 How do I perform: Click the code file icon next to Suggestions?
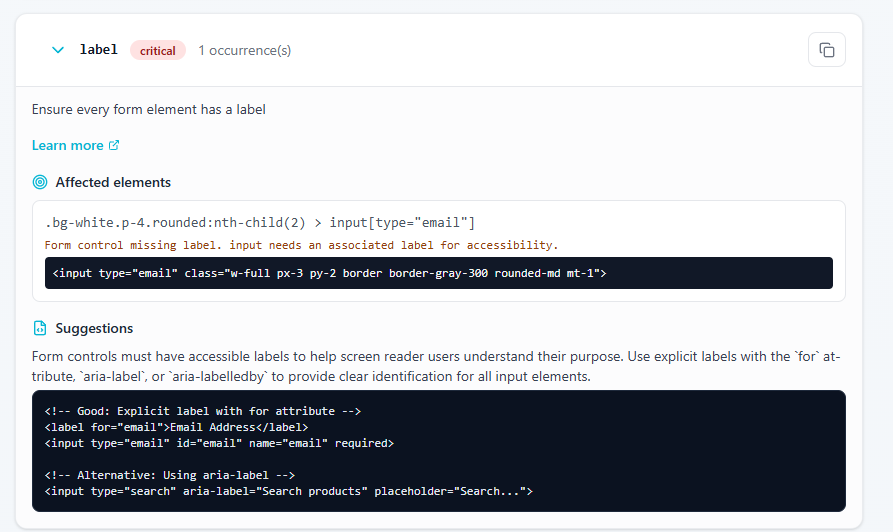[x=40, y=328]
